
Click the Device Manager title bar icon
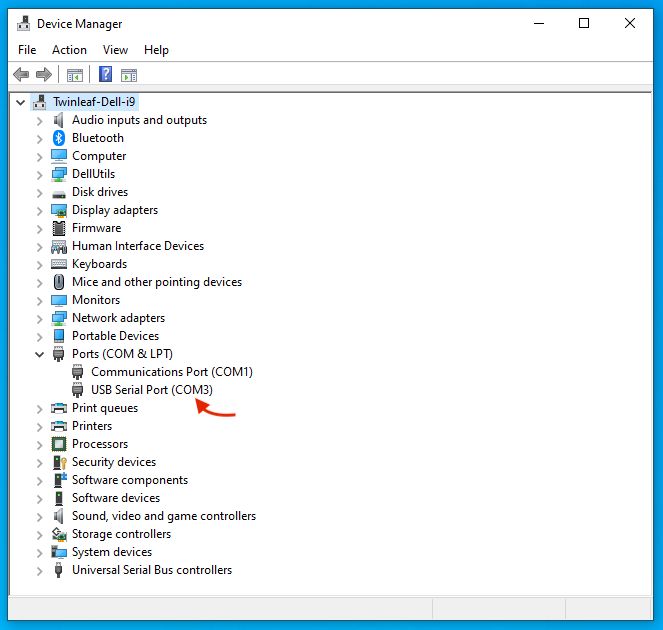tap(23, 23)
